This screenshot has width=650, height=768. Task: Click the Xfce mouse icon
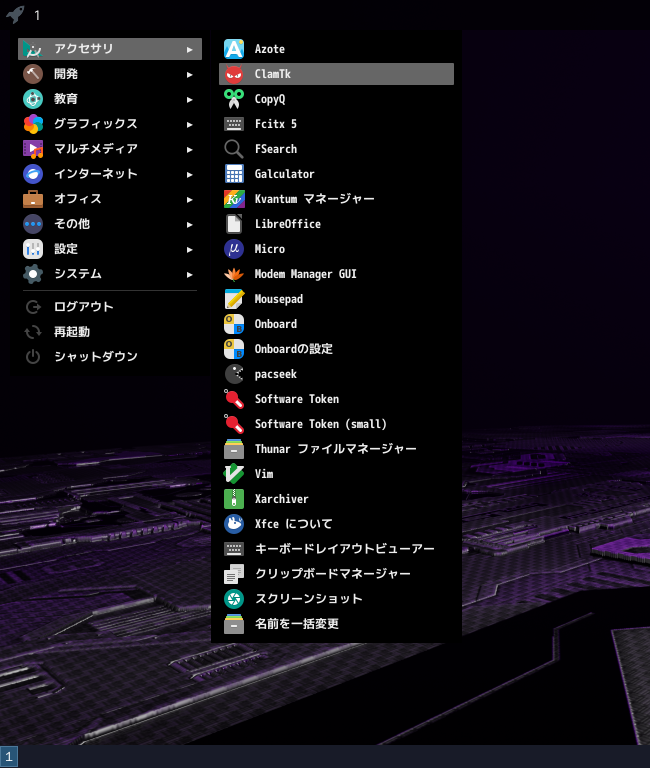(234, 524)
